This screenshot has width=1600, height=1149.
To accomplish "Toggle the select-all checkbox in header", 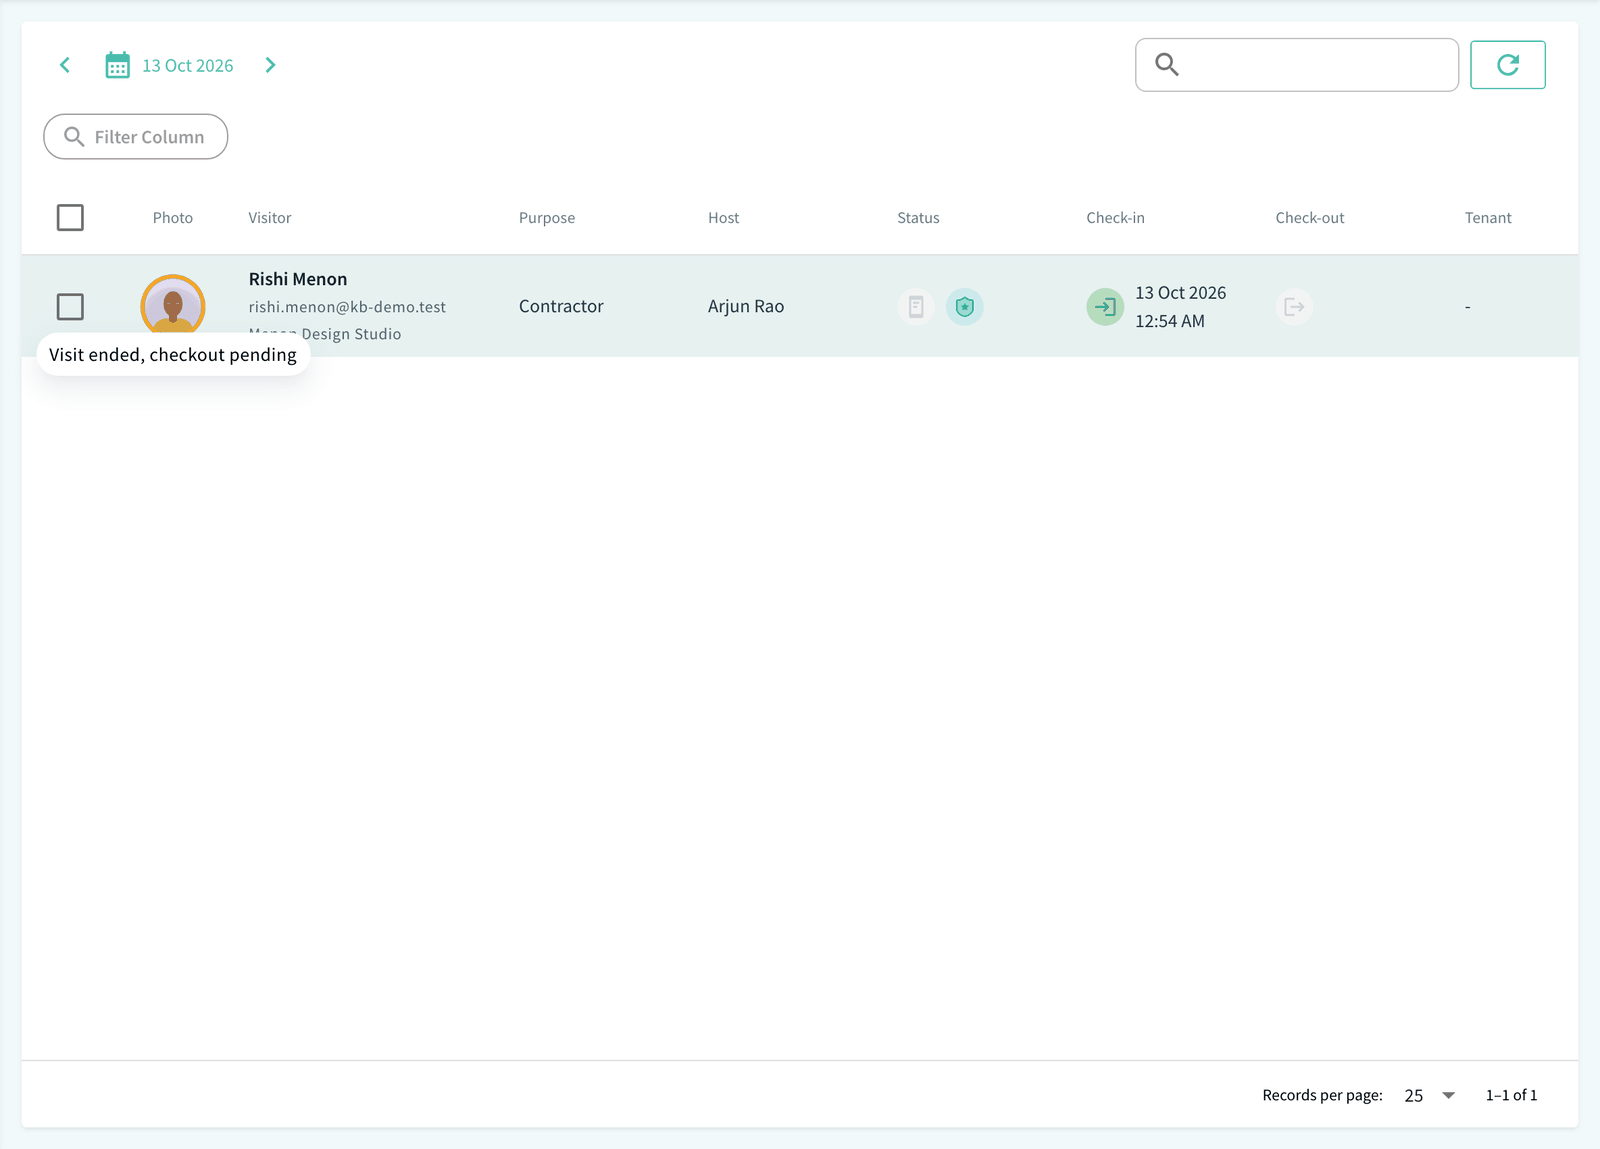I will 70,217.
